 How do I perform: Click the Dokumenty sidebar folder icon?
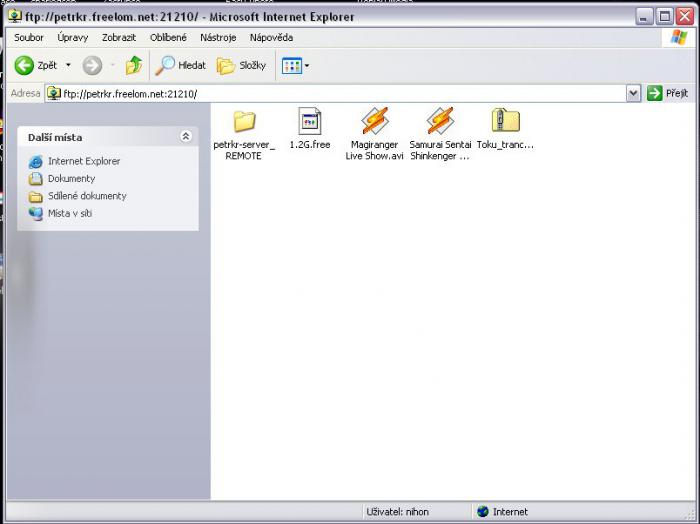tap(36, 179)
